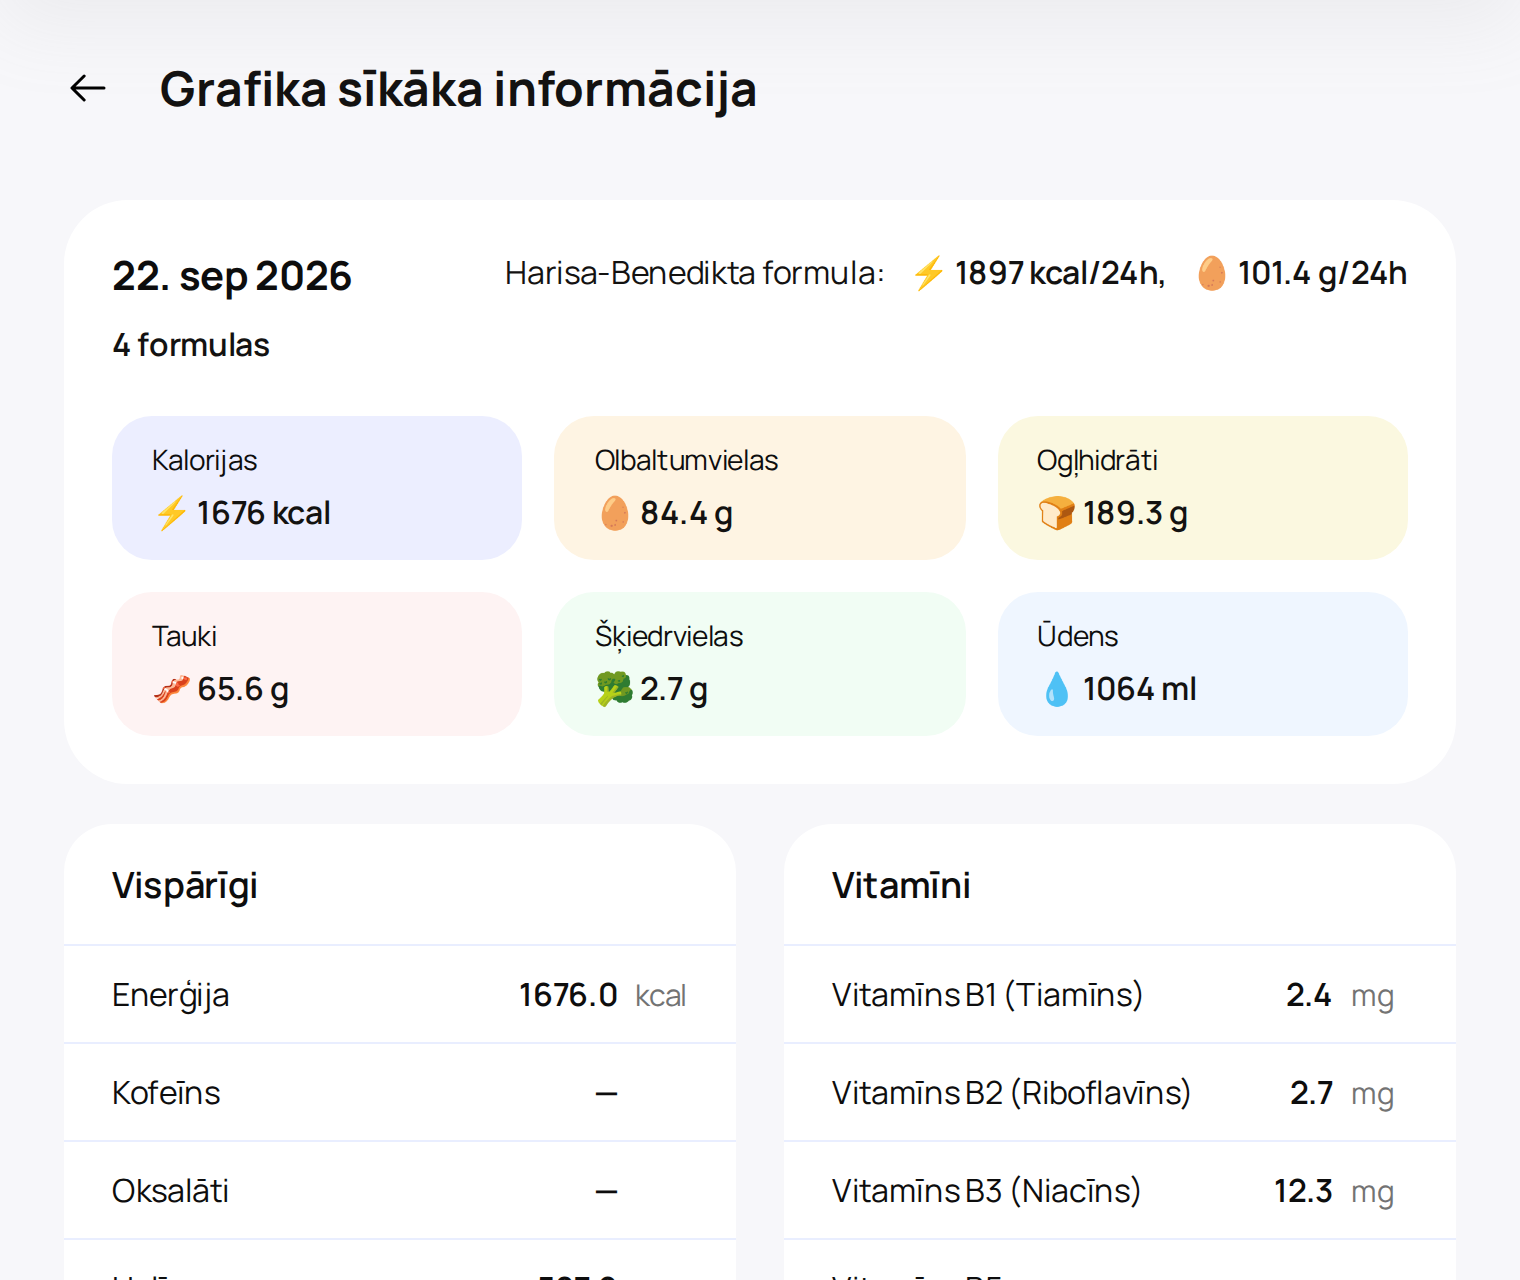Click the 12.3 mg value for Vitamīns B3
The image size is (1520, 1280).
click(x=1334, y=1191)
